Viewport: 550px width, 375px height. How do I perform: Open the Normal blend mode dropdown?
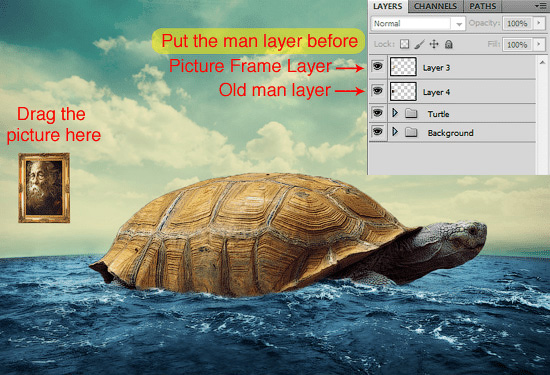(418, 24)
